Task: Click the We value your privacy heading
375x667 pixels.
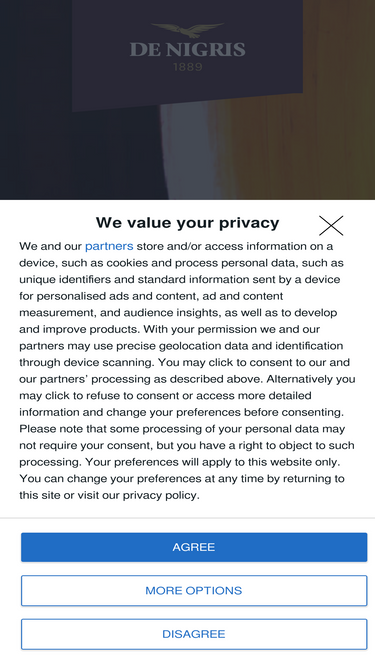Action: (188, 222)
